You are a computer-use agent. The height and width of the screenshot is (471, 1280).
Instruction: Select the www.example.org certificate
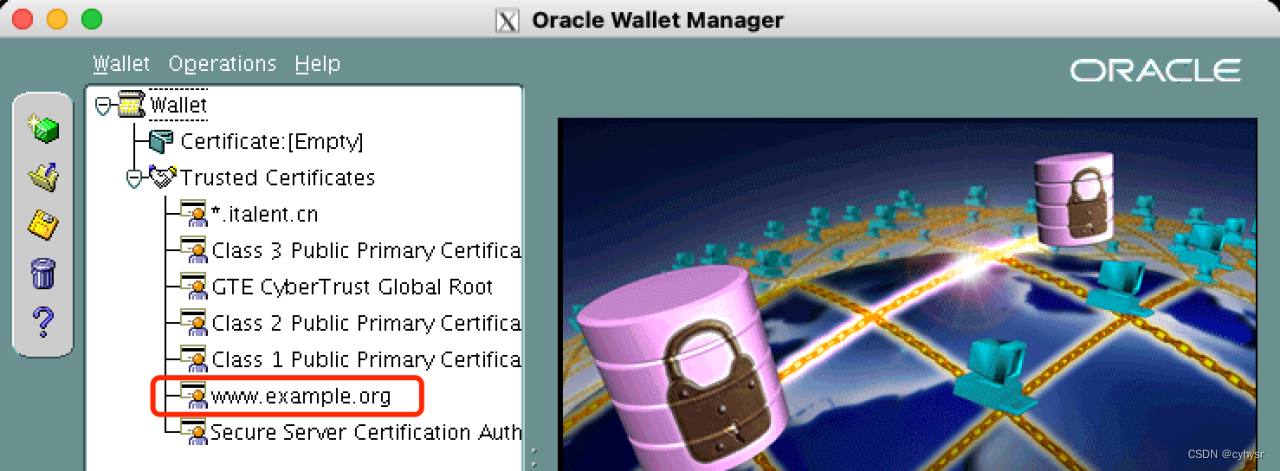[x=301, y=396]
